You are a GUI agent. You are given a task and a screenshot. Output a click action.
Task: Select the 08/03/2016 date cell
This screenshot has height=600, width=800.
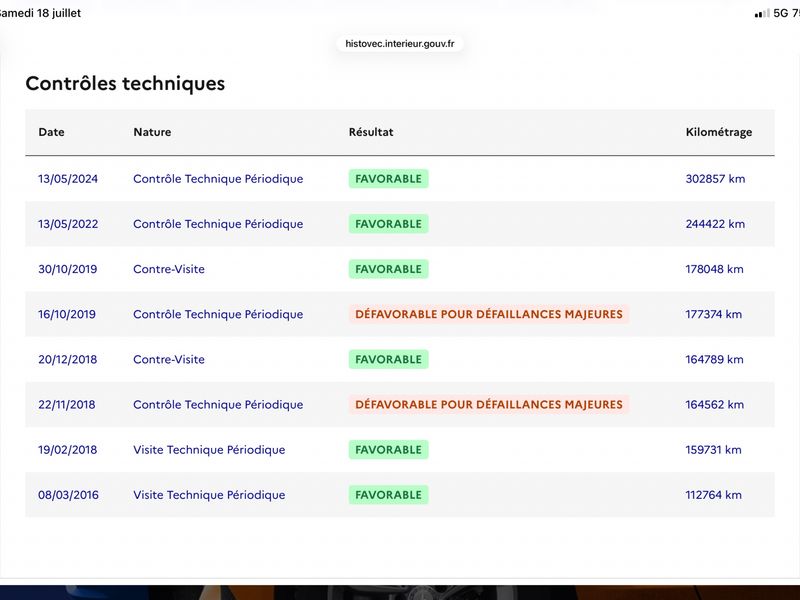point(68,495)
